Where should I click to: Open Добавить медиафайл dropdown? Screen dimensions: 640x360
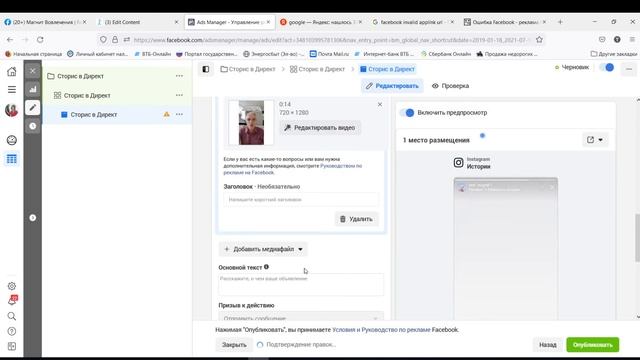[x=263, y=249]
